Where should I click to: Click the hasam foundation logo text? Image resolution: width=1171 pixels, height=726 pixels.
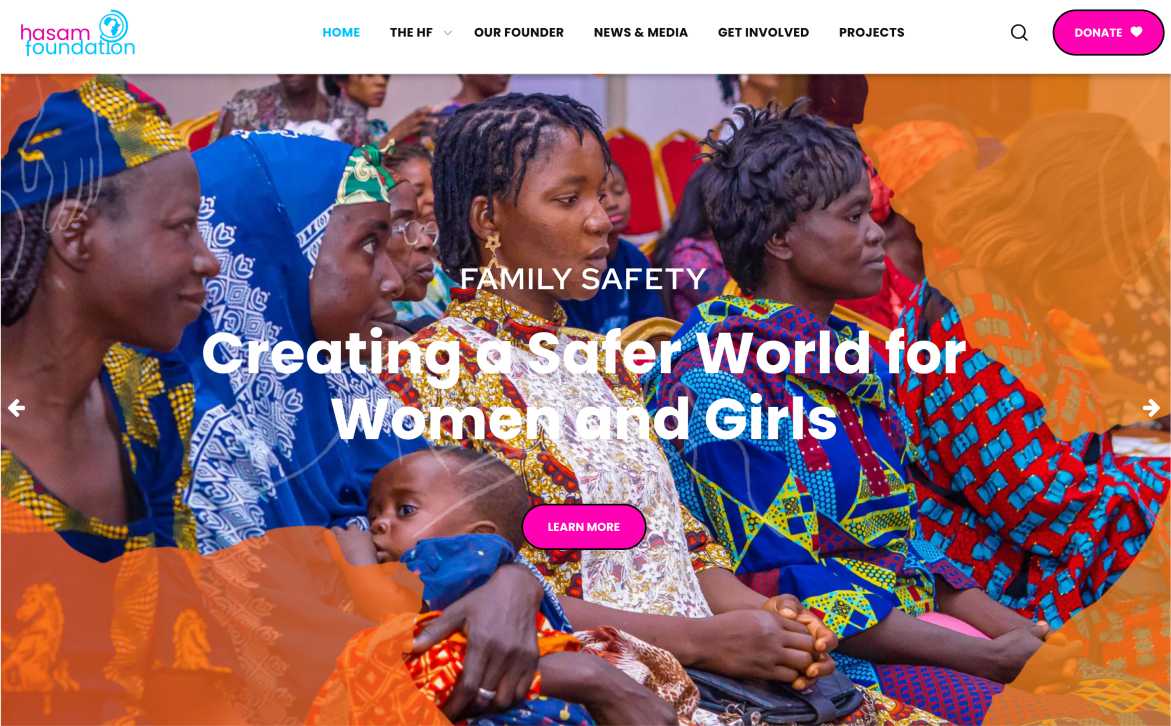(x=78, y=40)
